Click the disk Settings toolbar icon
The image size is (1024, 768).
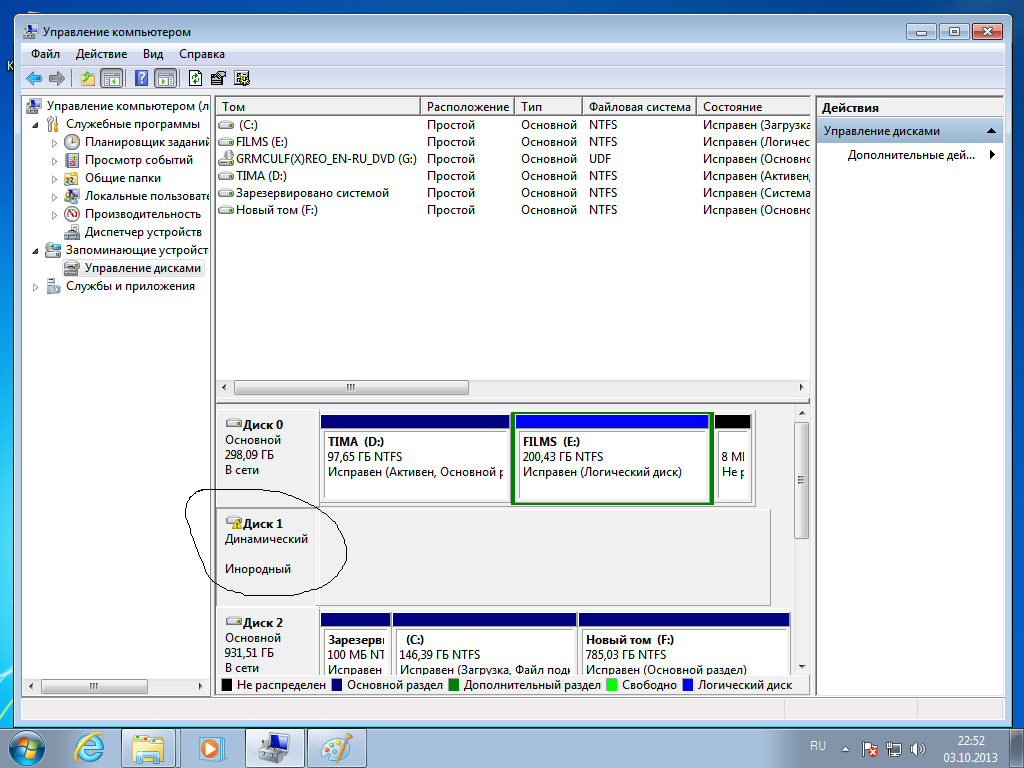pyautogui.click(x=241, y=78)
